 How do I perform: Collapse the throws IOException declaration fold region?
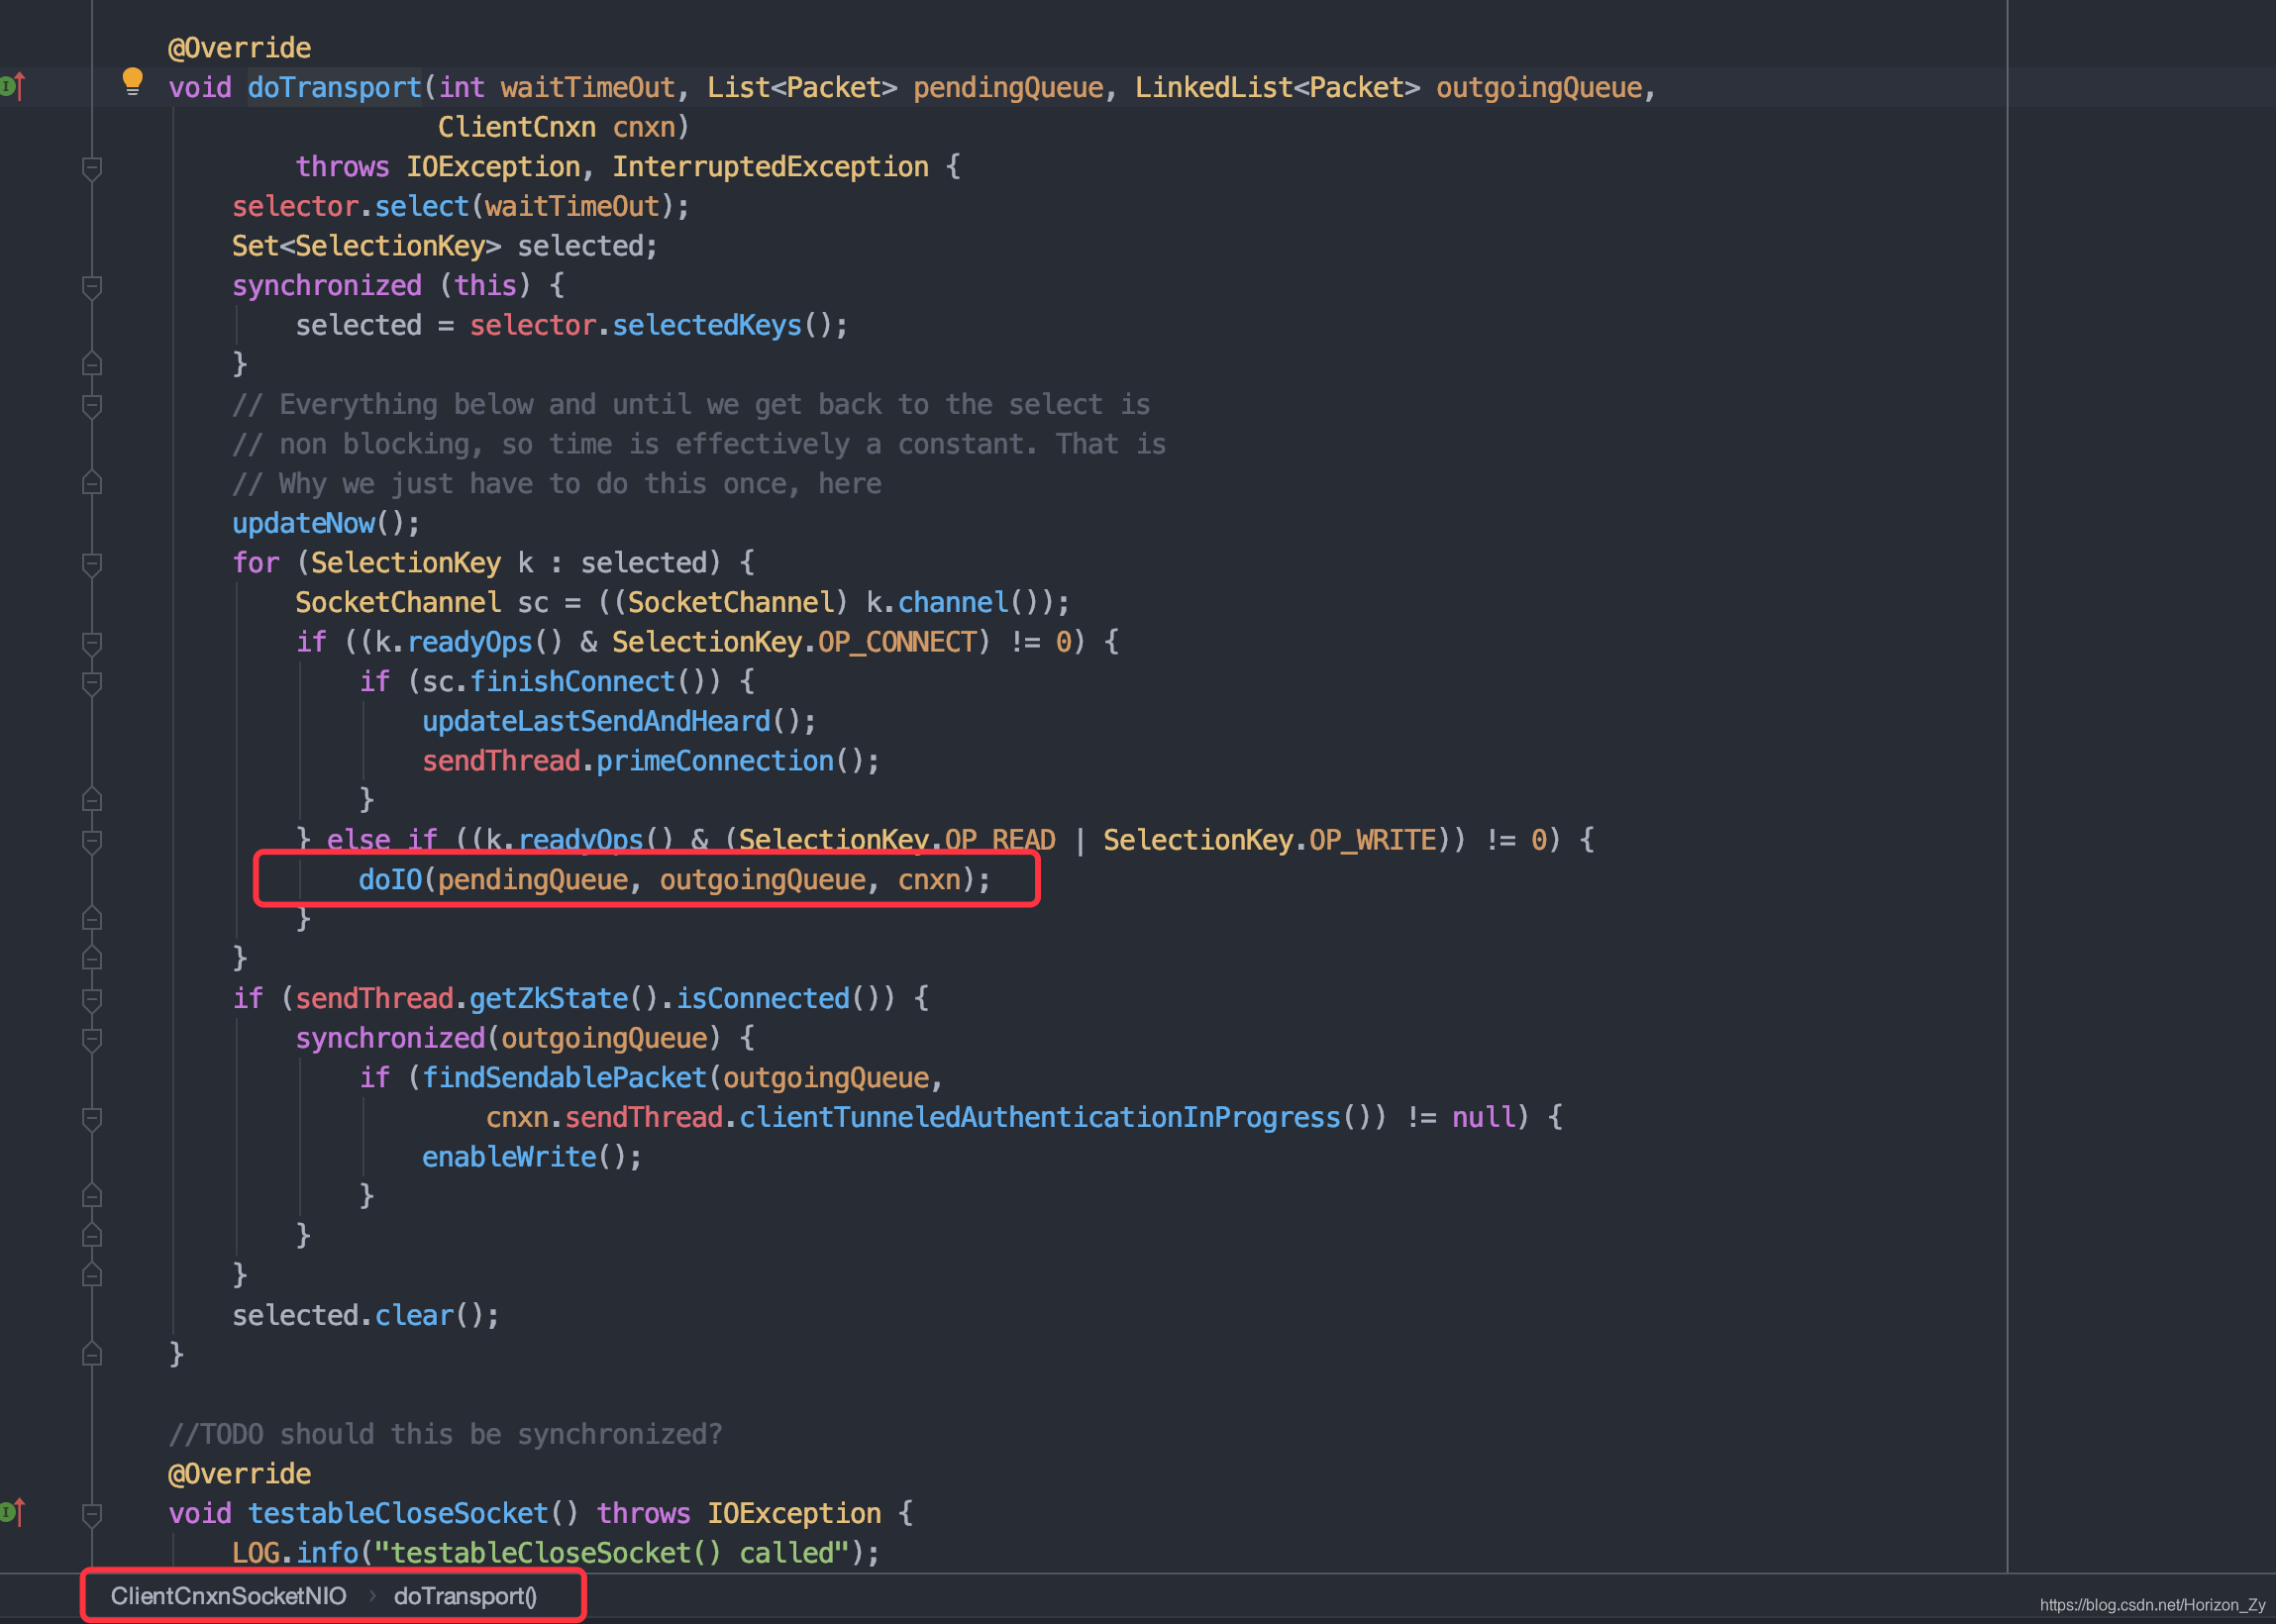pos(91,170)
